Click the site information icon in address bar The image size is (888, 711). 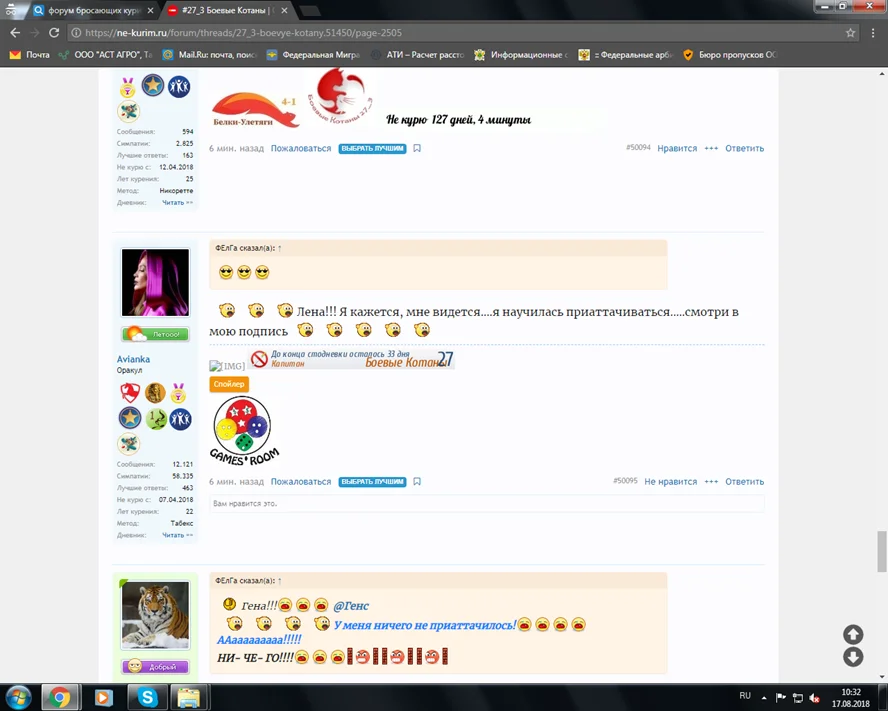76,33
